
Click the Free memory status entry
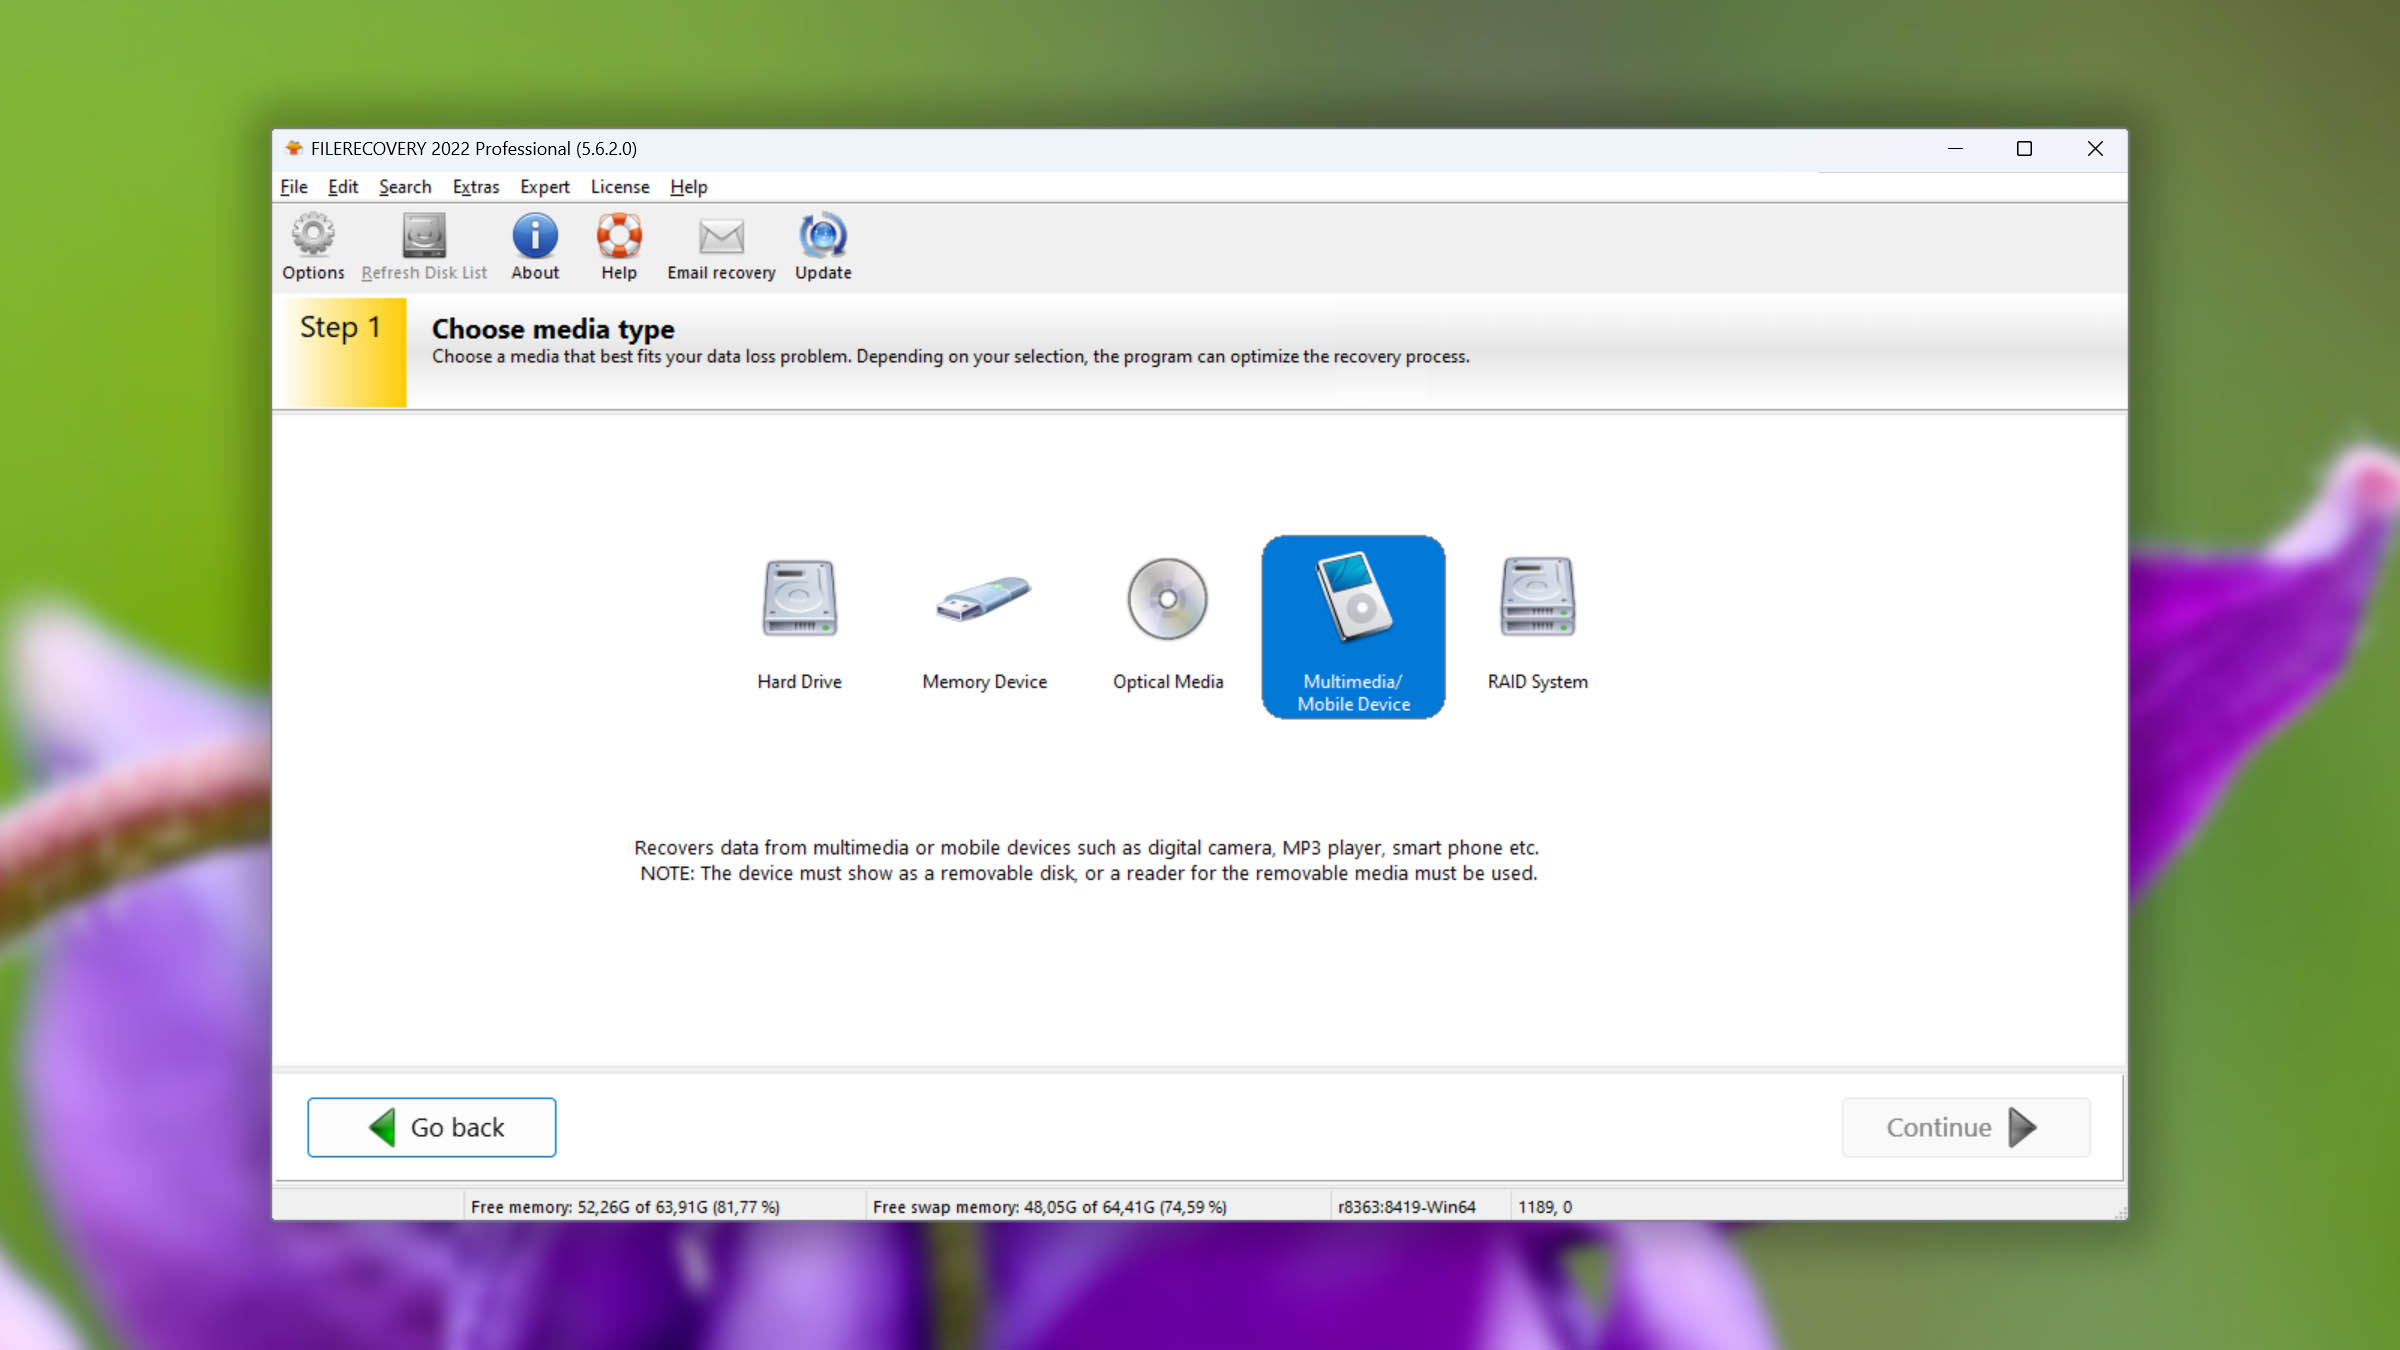[x=625, y=1207]
